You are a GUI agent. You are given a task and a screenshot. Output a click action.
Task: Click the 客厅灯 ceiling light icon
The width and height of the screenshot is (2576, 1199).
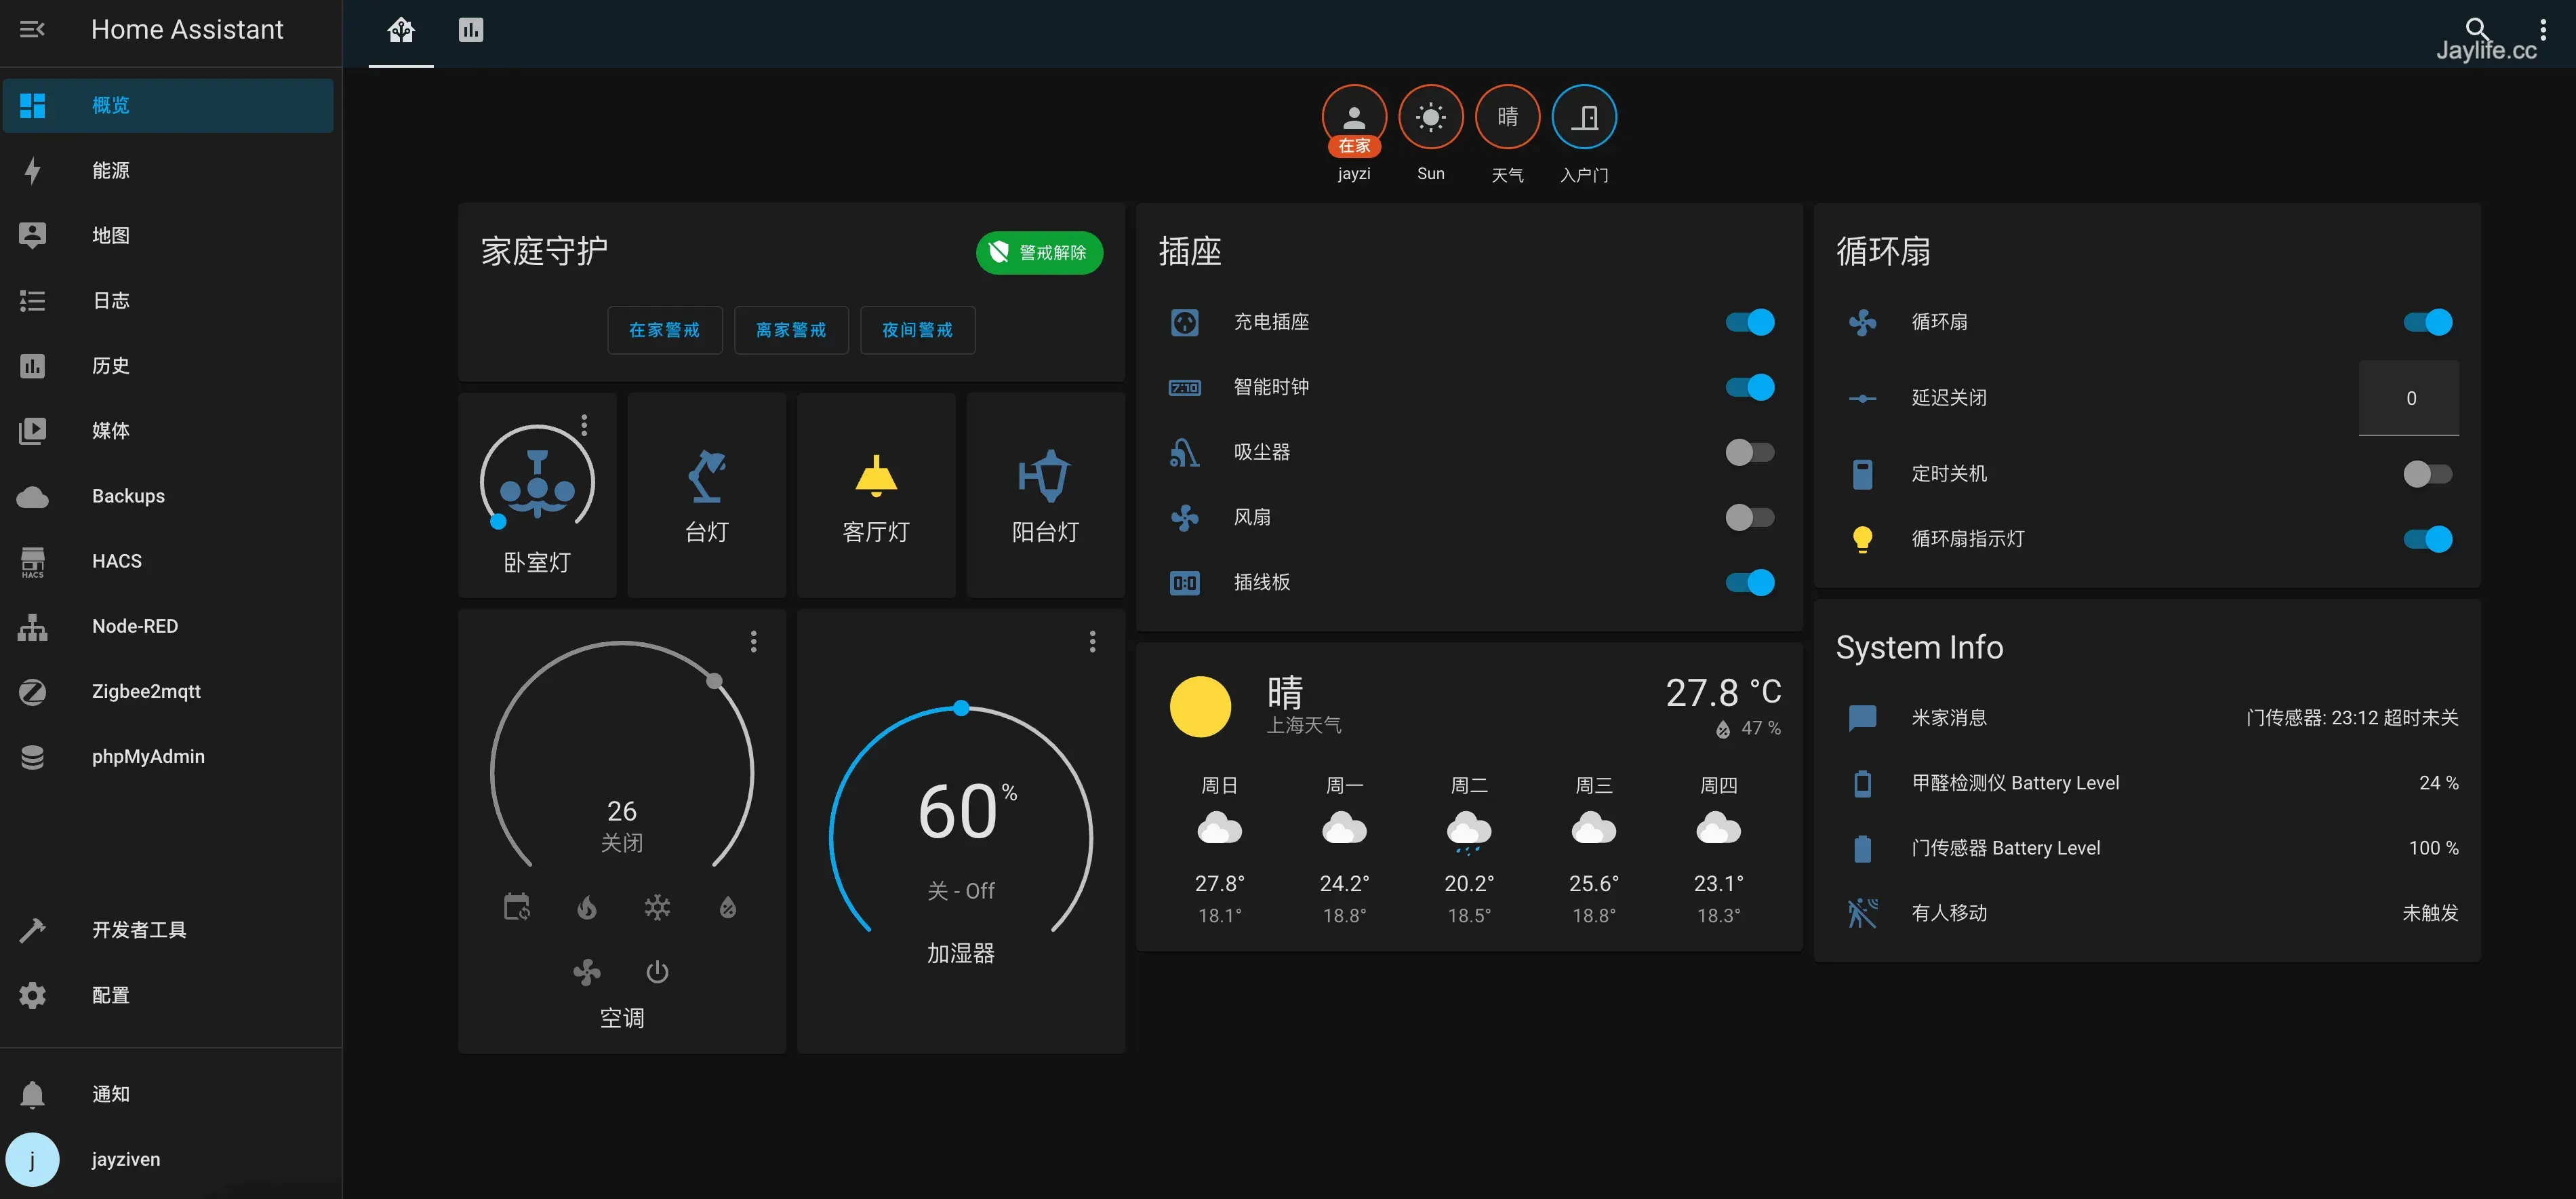click(876, 476)
